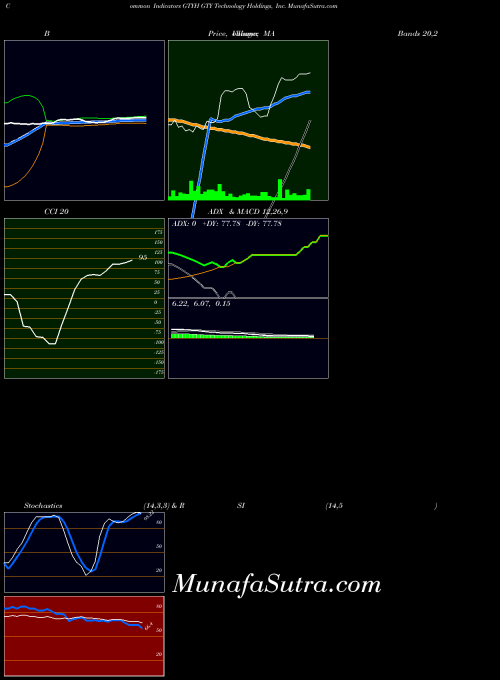The height and width of the screenshot is (680, 500).
Task: Click the '(14,3,3) & R' label
Action: point(164,506)
